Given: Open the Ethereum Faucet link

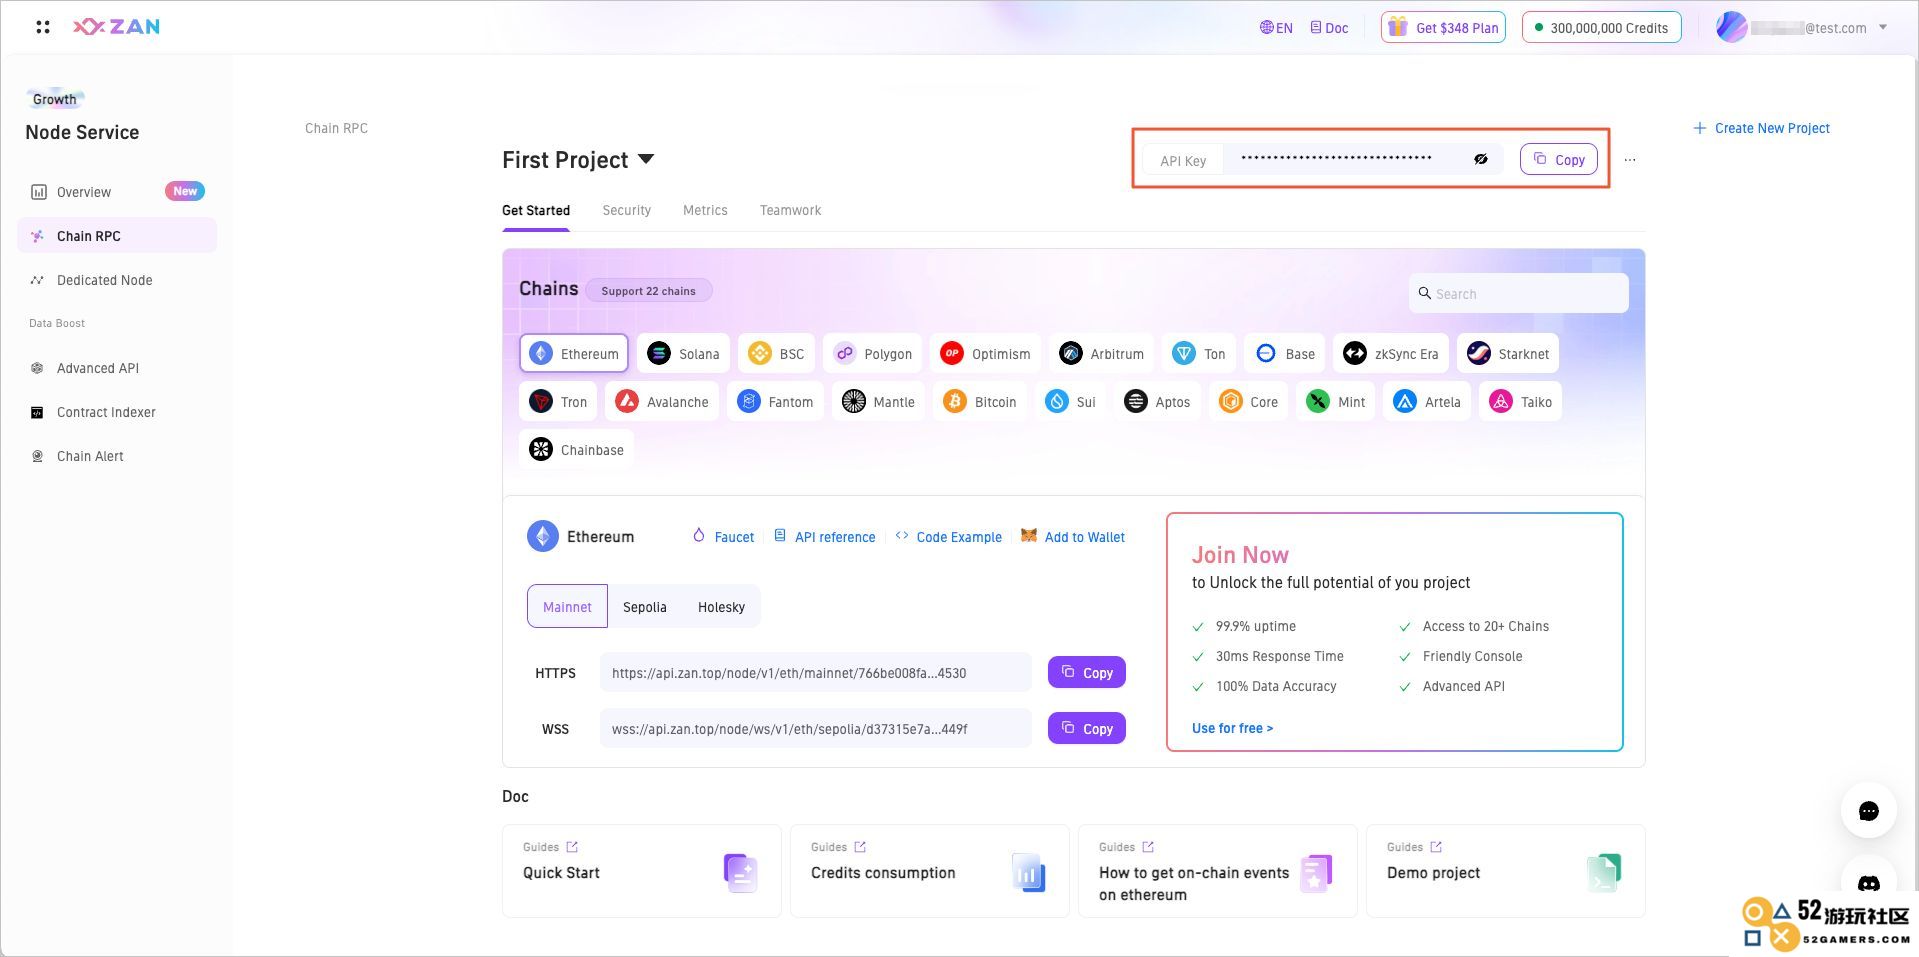Looking at the screenshot, I should coord(723,537).
